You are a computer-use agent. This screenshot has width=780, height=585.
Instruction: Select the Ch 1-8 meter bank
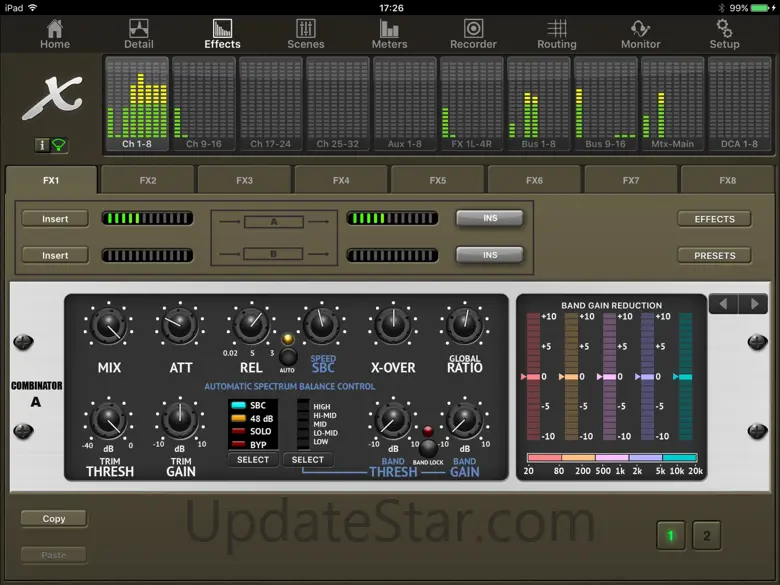tap(137, 103)
